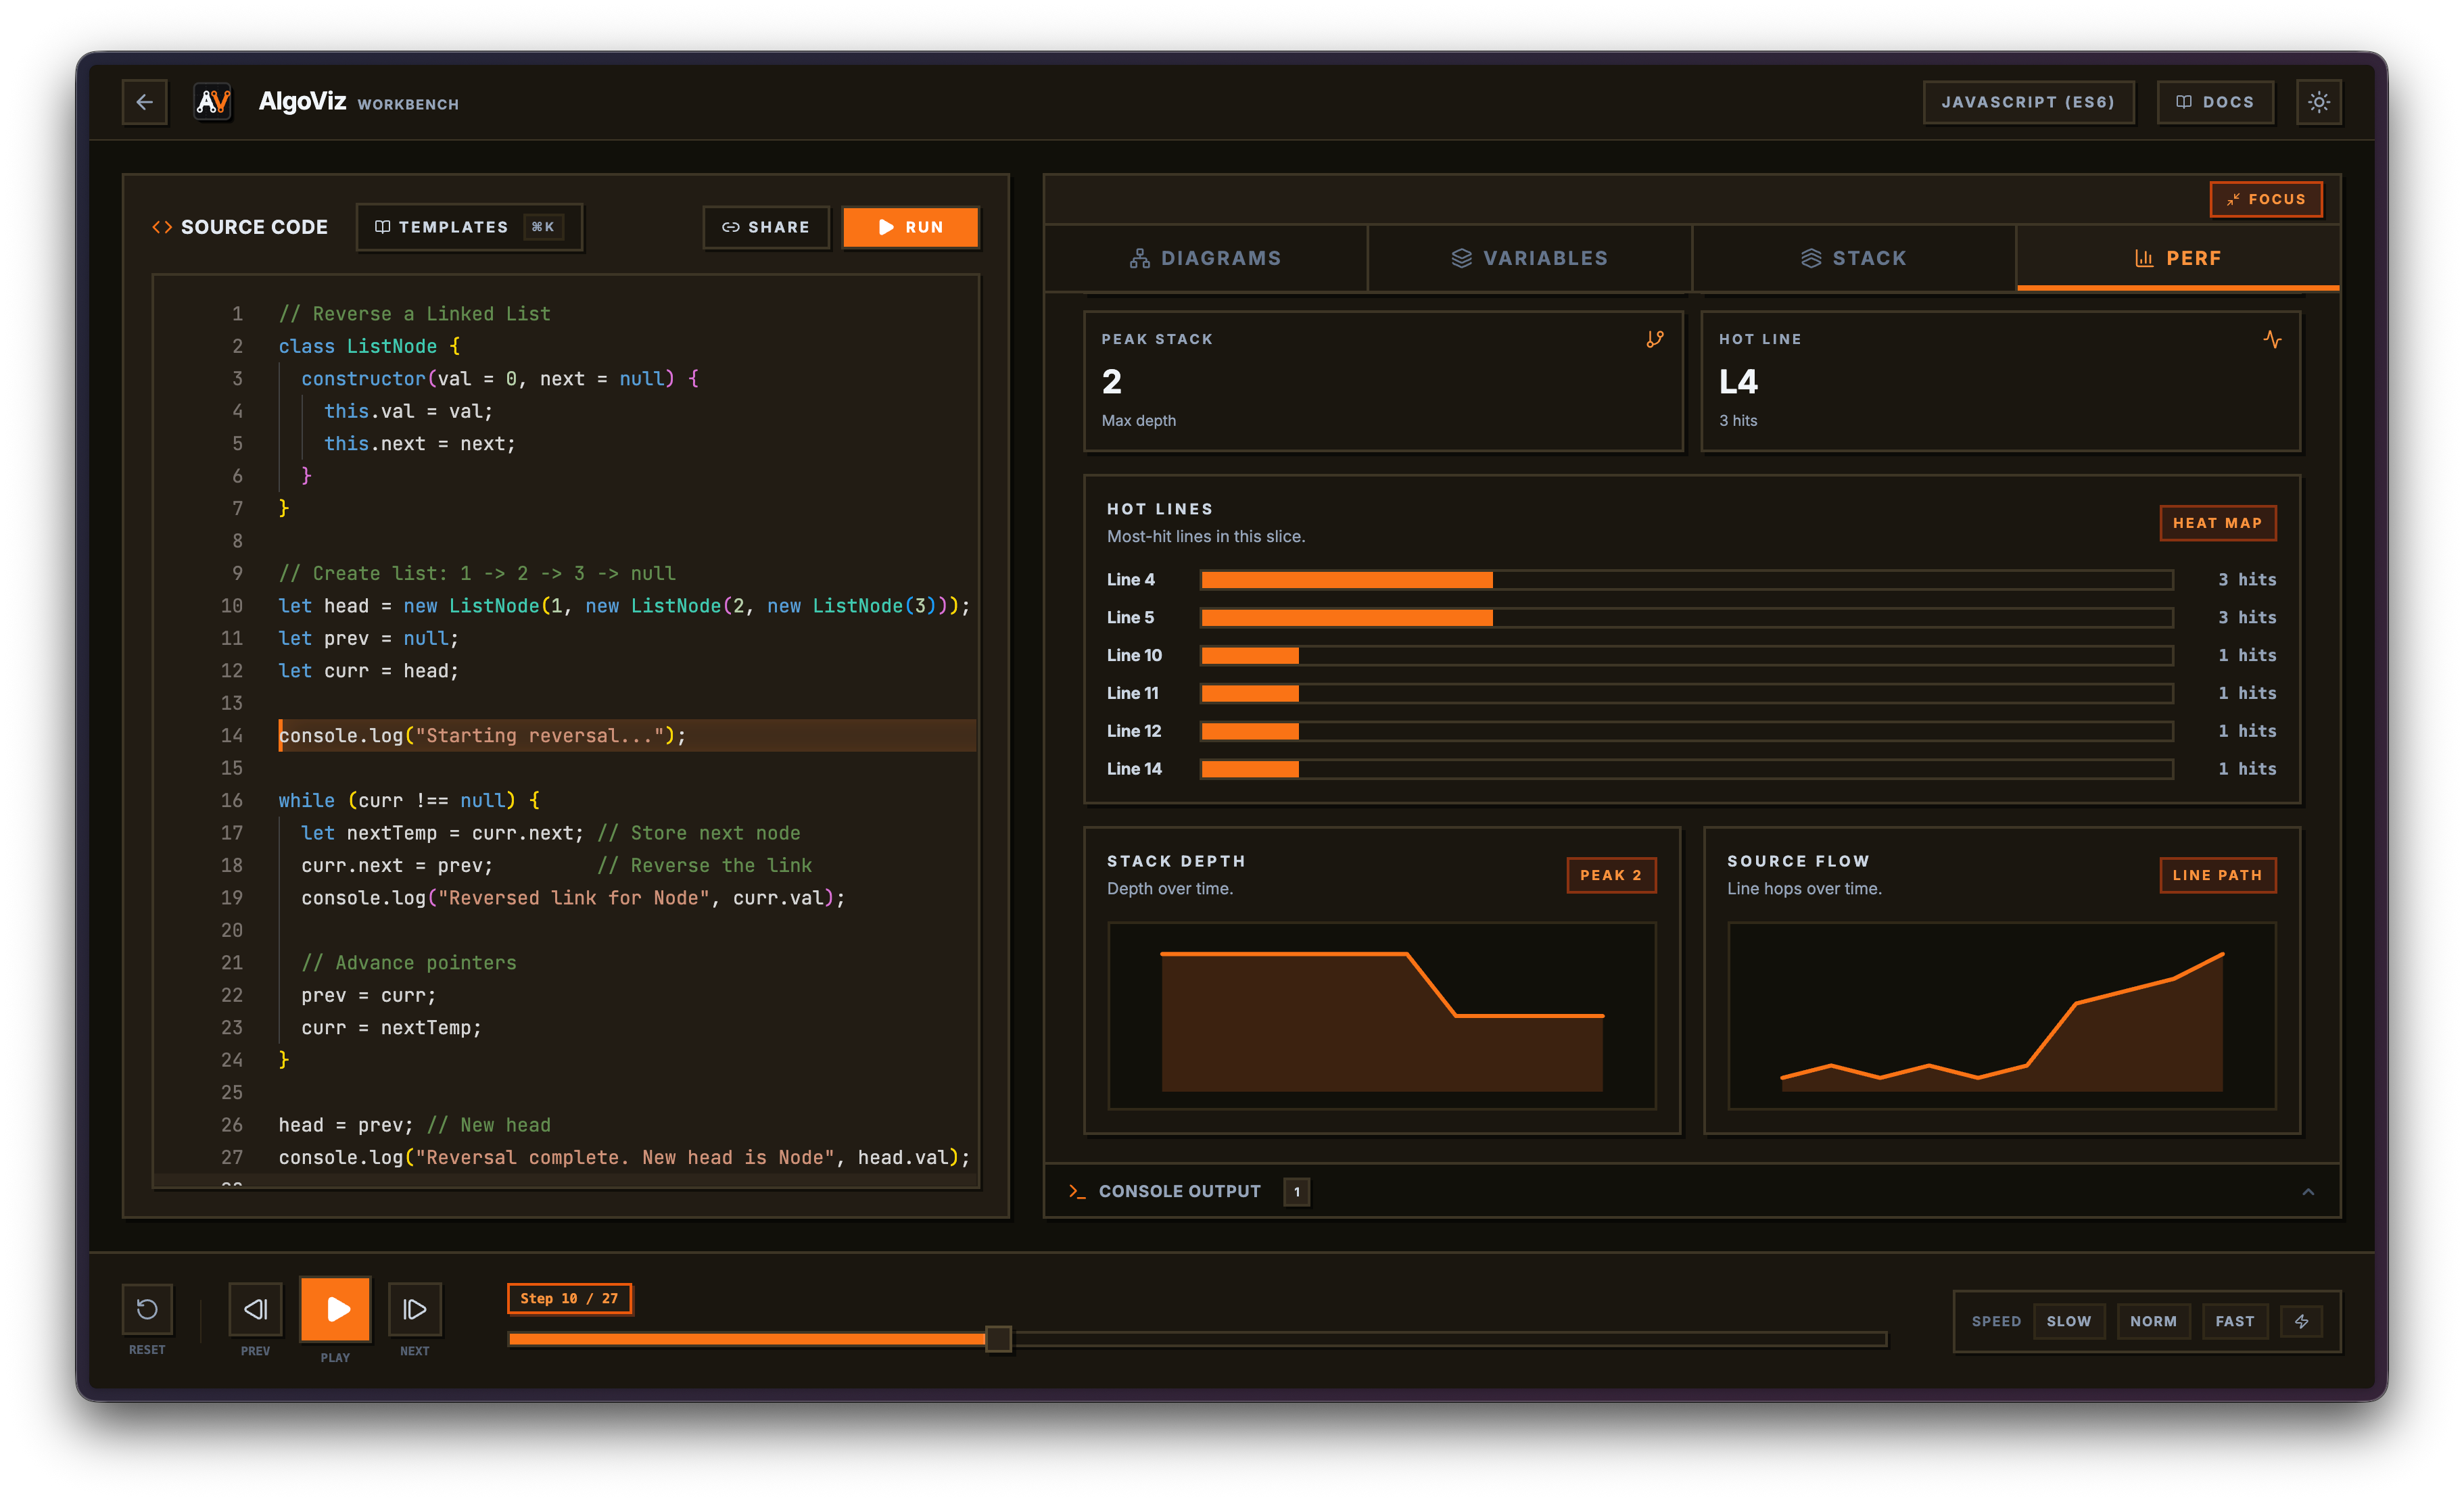
Task: Click the Peak 2 badge
Action: [x=1610, y=875]
